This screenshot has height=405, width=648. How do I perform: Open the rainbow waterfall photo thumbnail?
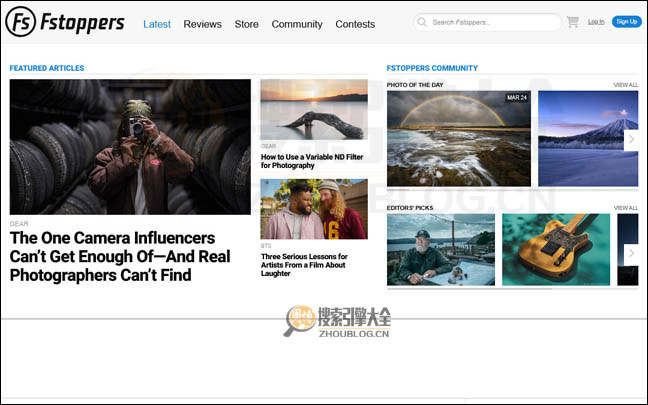[459, 139]
